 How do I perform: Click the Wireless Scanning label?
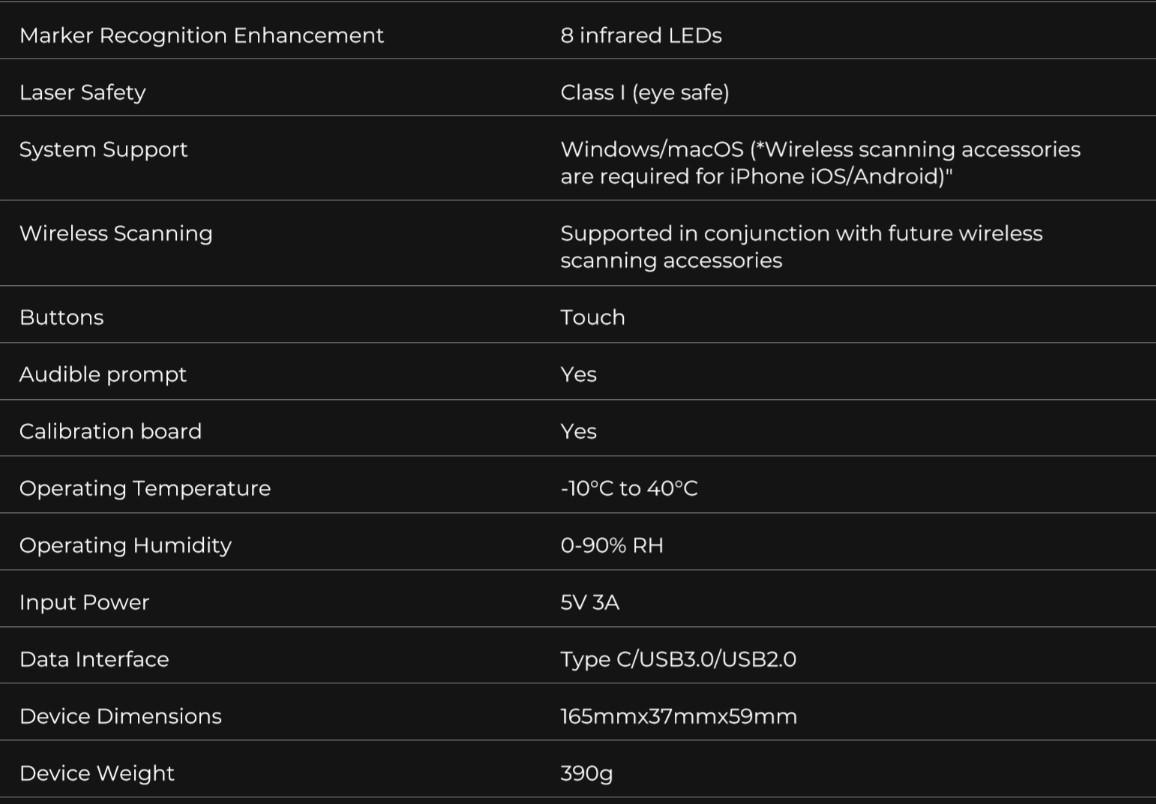pyautogui.click(x=116, y=234)
